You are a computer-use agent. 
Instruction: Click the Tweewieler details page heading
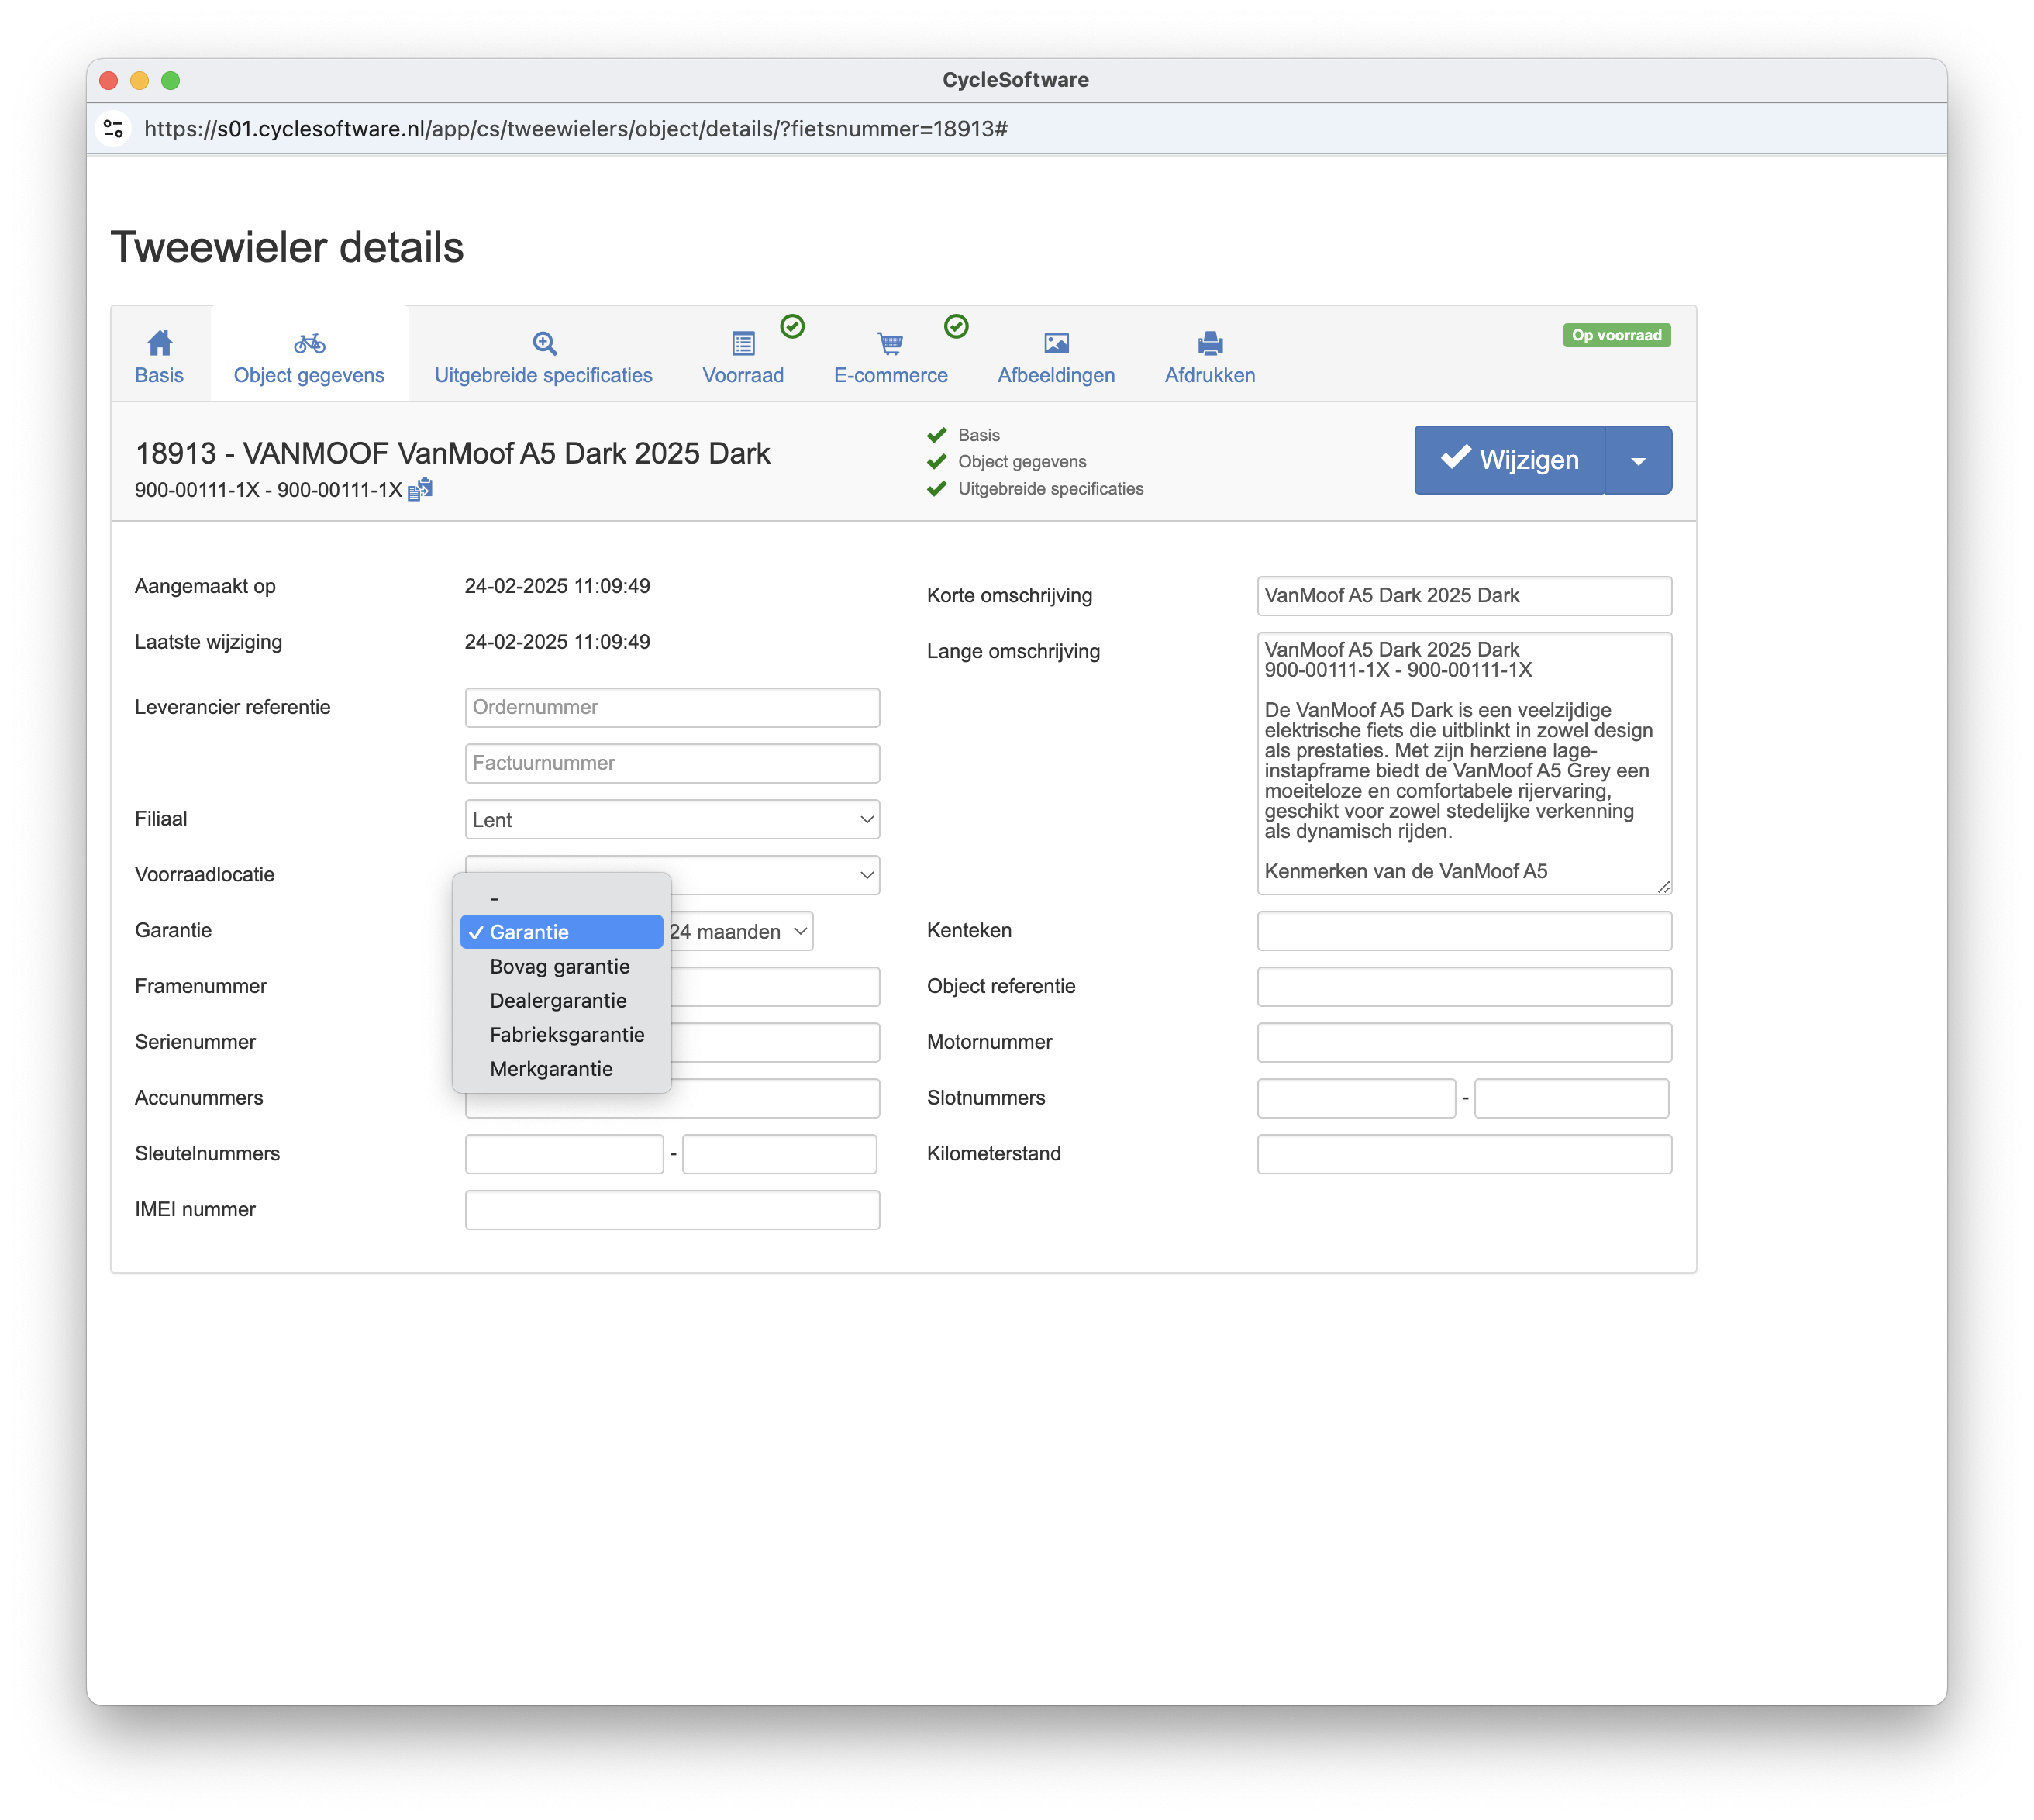(x=287, y=248)
